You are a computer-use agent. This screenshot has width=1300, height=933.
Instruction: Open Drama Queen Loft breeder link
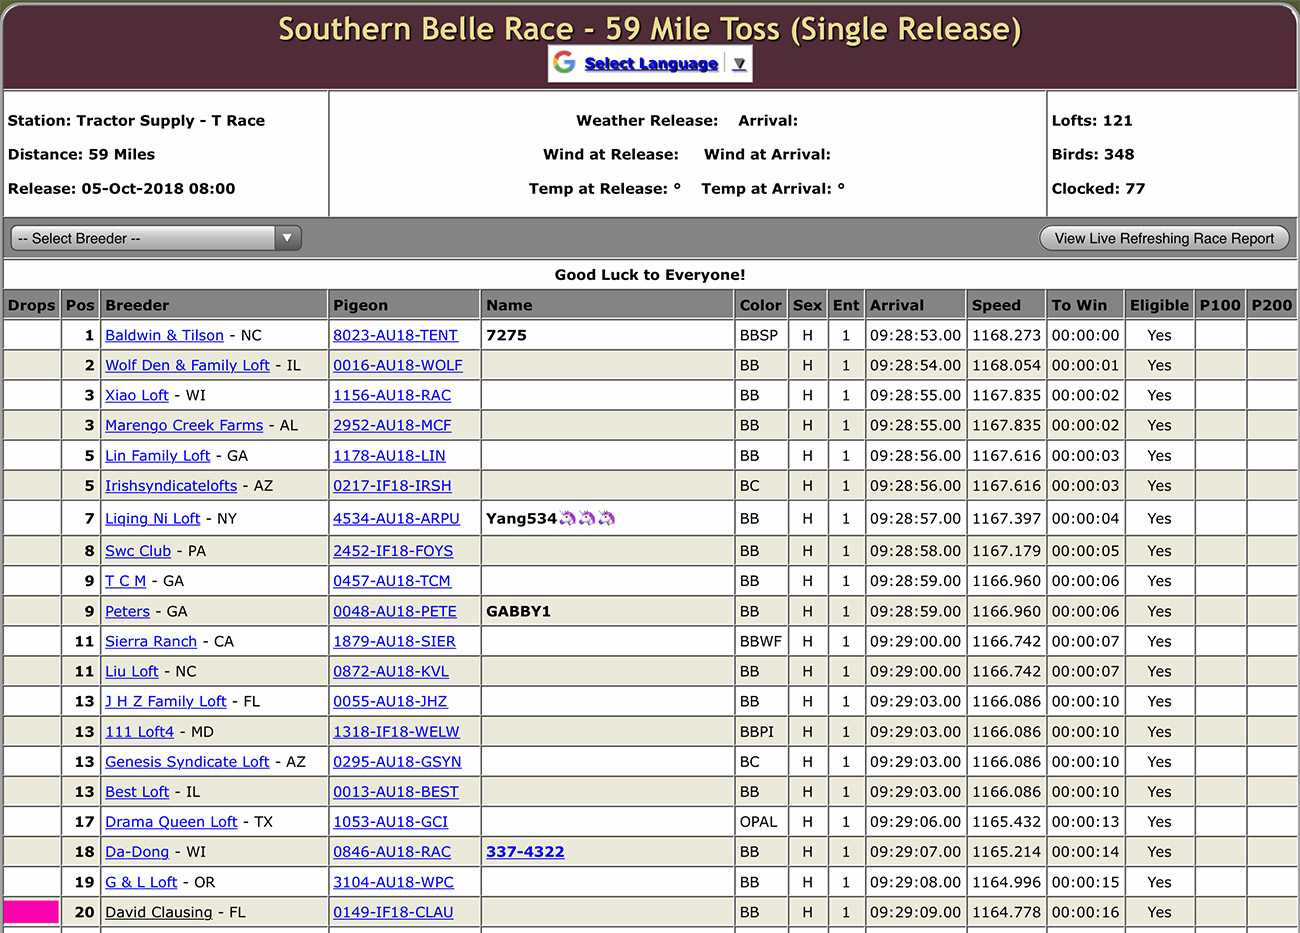pos(171,822)
